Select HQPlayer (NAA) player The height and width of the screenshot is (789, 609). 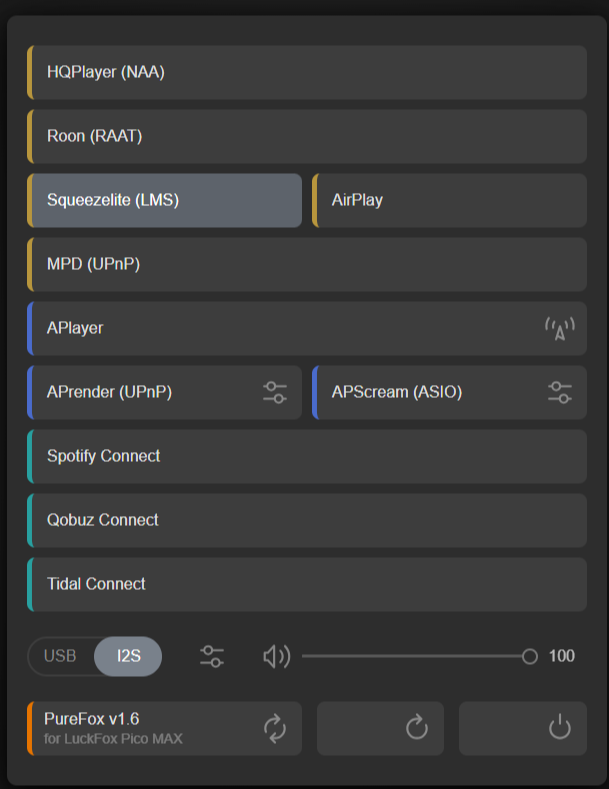(307, 72)
